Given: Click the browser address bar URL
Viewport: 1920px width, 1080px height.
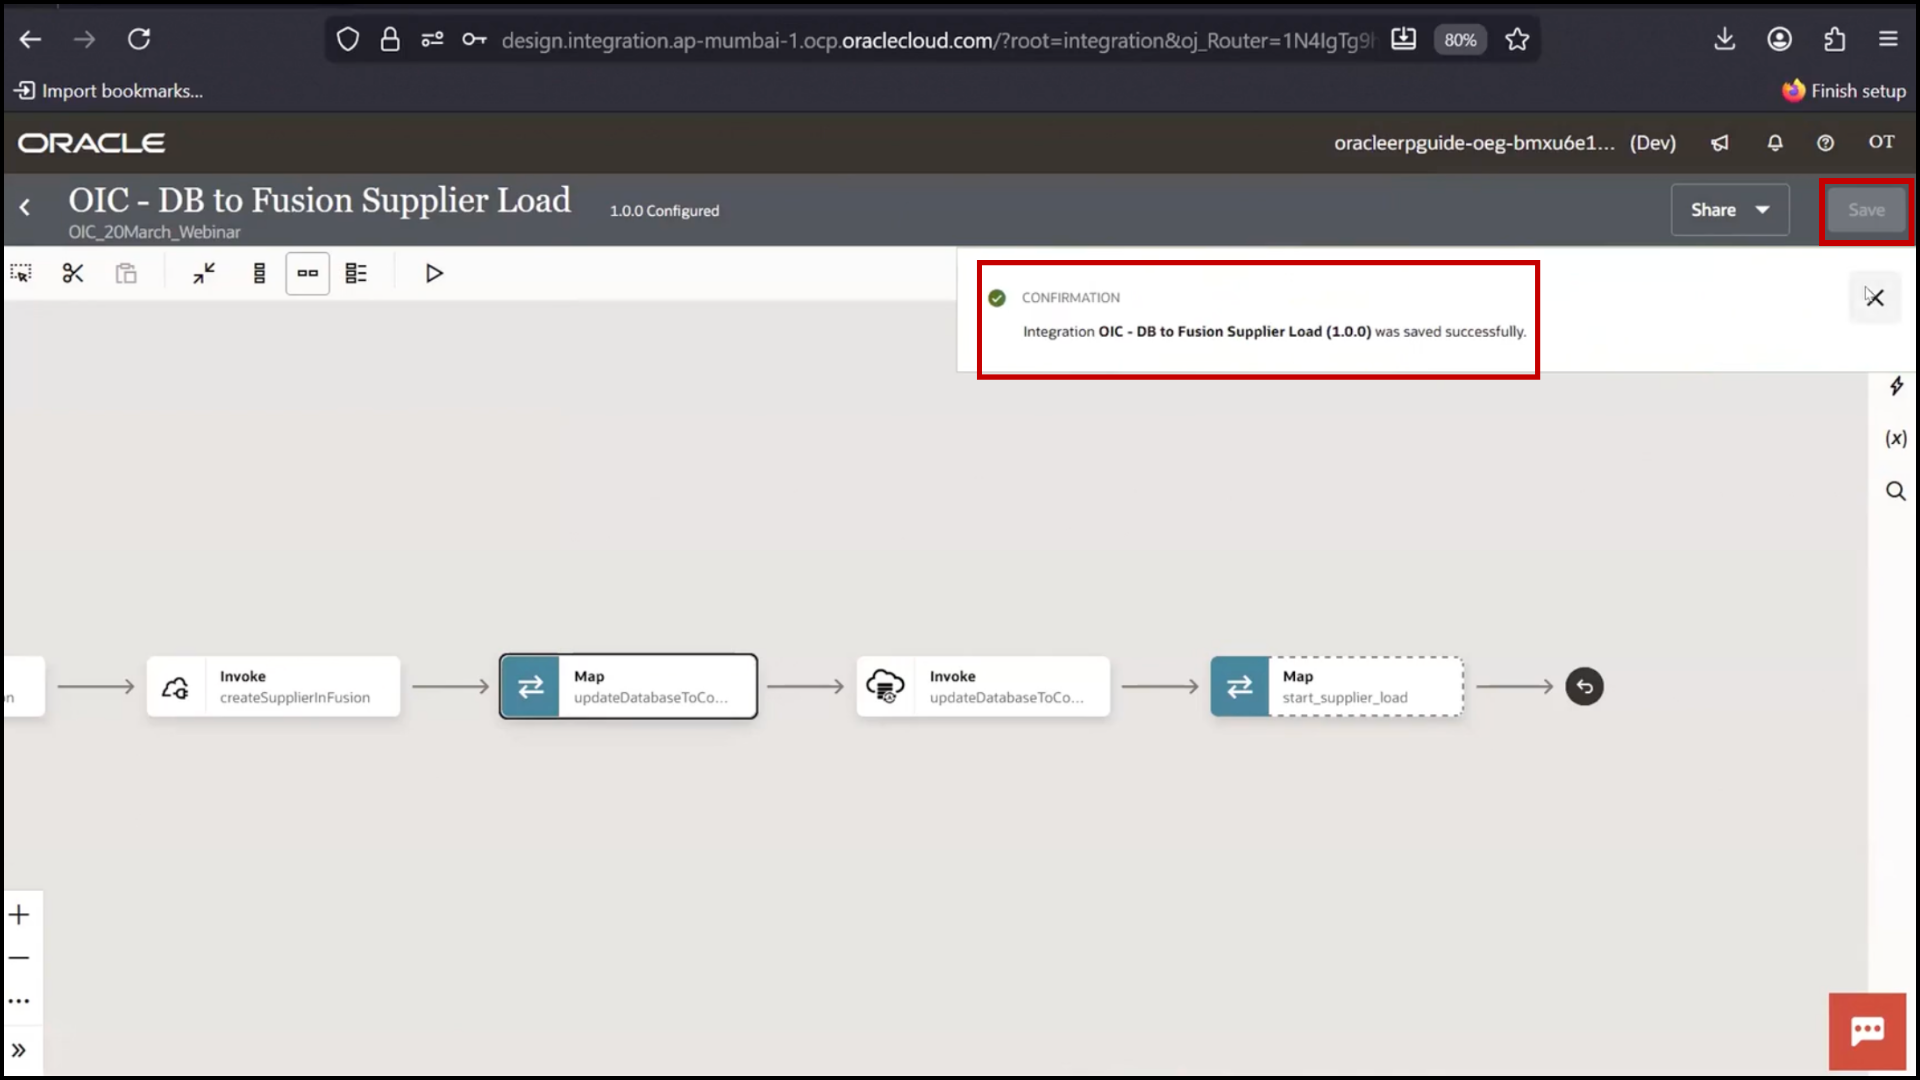Looking at the screenshot, I should [937, 40].
